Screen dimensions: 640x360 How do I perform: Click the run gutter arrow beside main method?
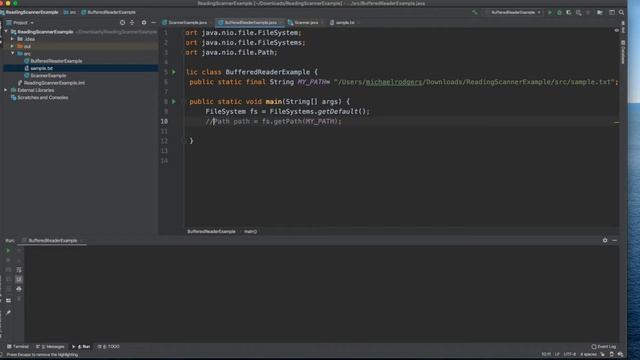pyautogui.click(x=174, y=101)
